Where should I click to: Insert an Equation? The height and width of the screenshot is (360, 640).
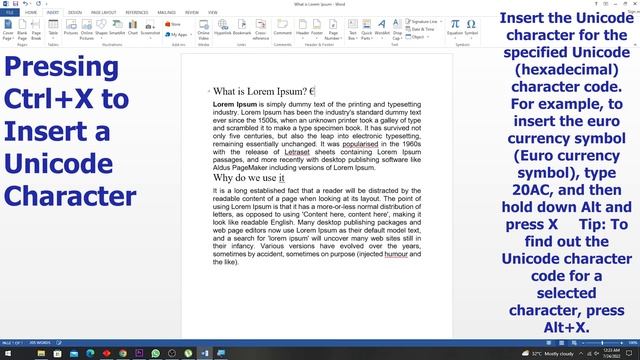(455, 28)
